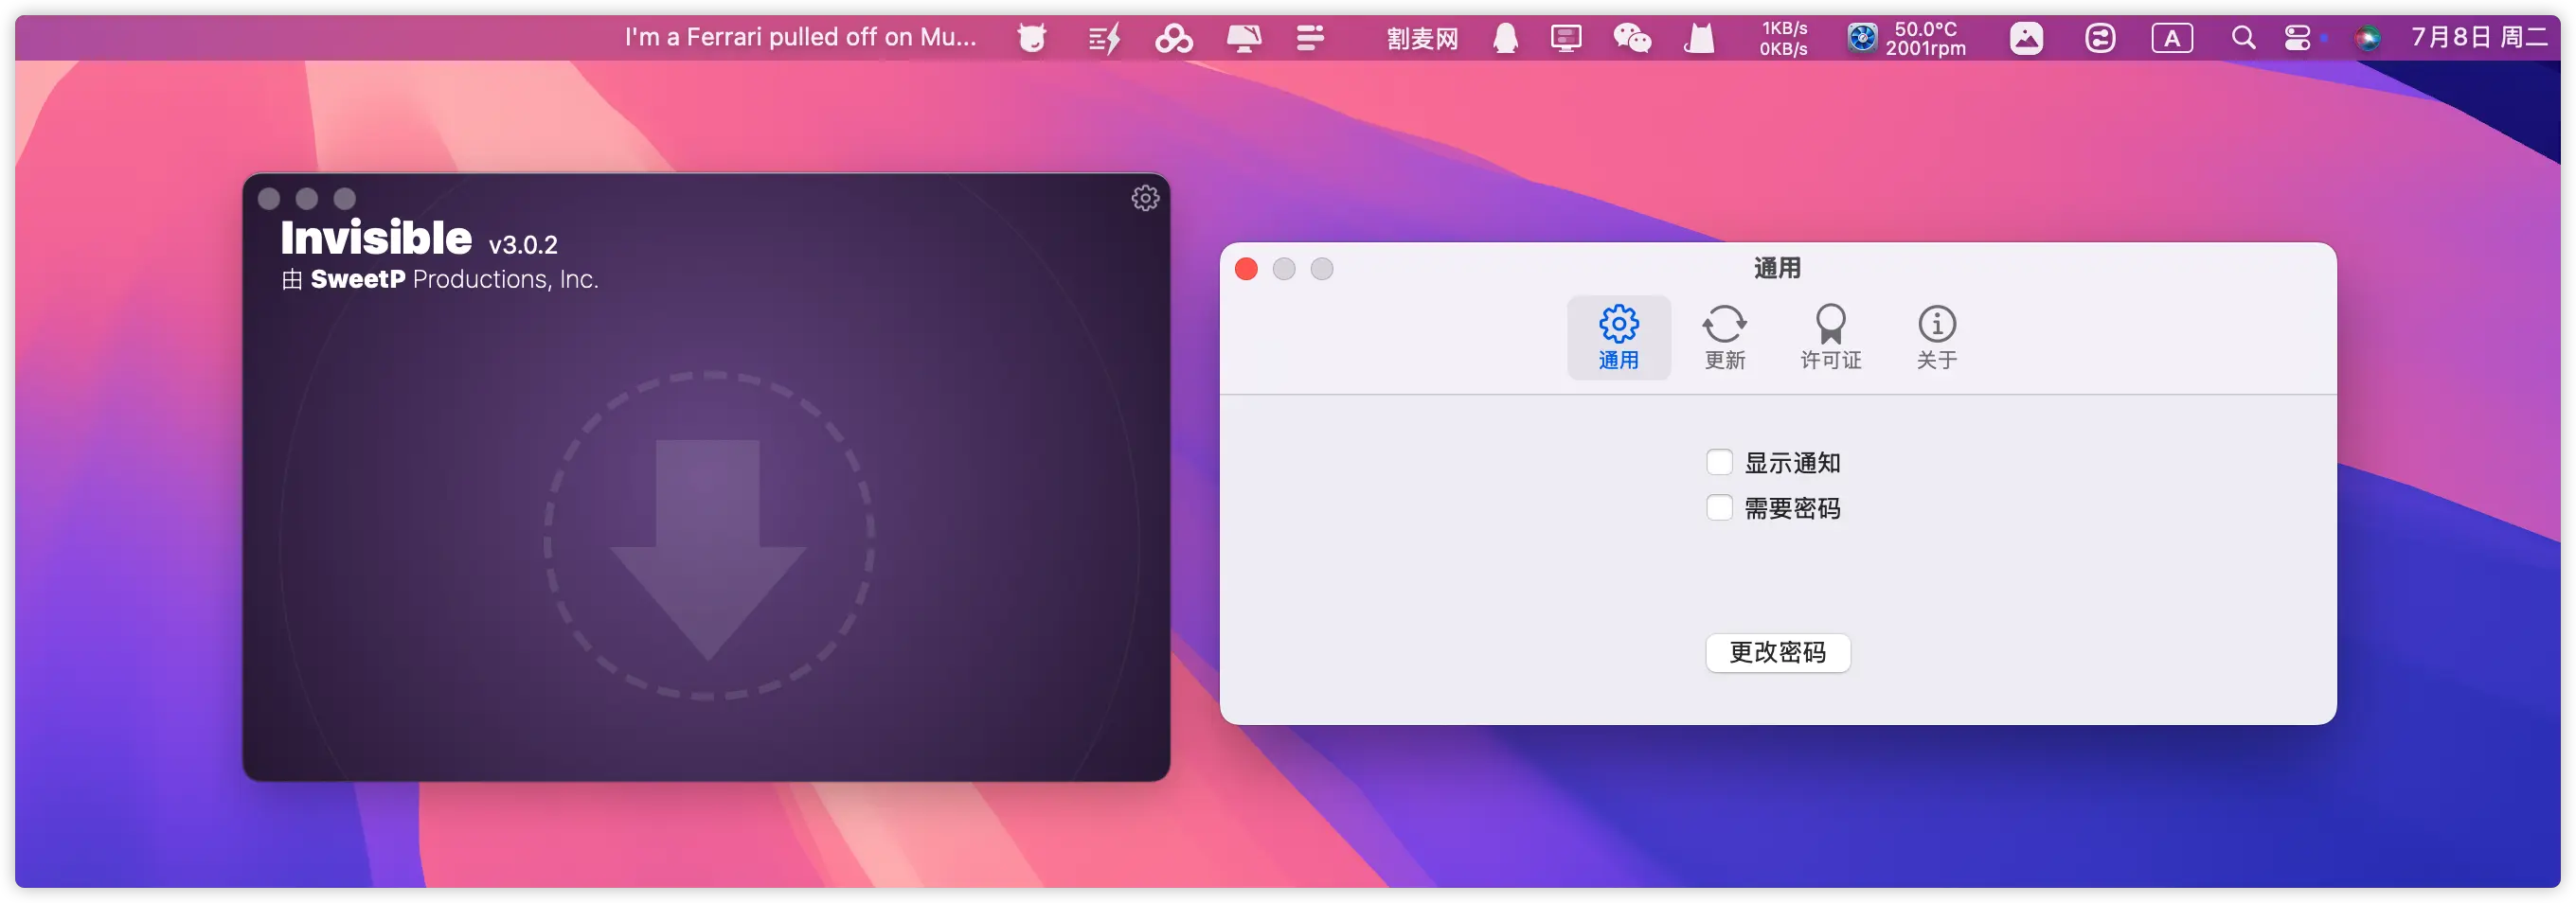Open the display monitor icon in menu bar
This screenshot has height=903, width=2576.
tap(1244, 38)
